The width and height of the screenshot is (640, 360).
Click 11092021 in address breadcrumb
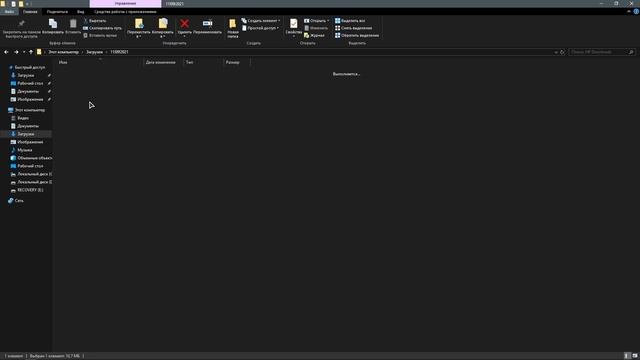119,52
